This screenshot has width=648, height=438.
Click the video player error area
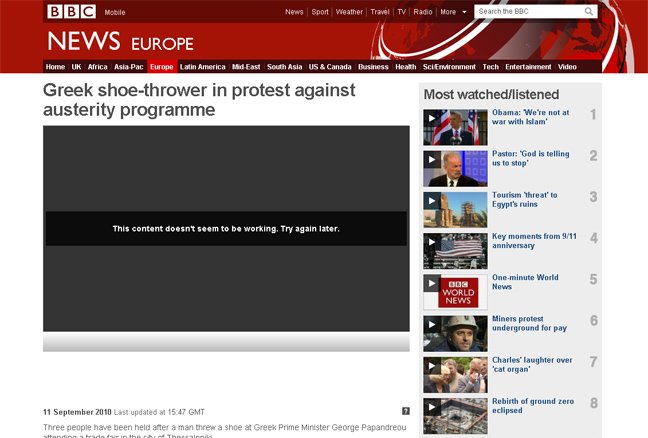point(226,229)
